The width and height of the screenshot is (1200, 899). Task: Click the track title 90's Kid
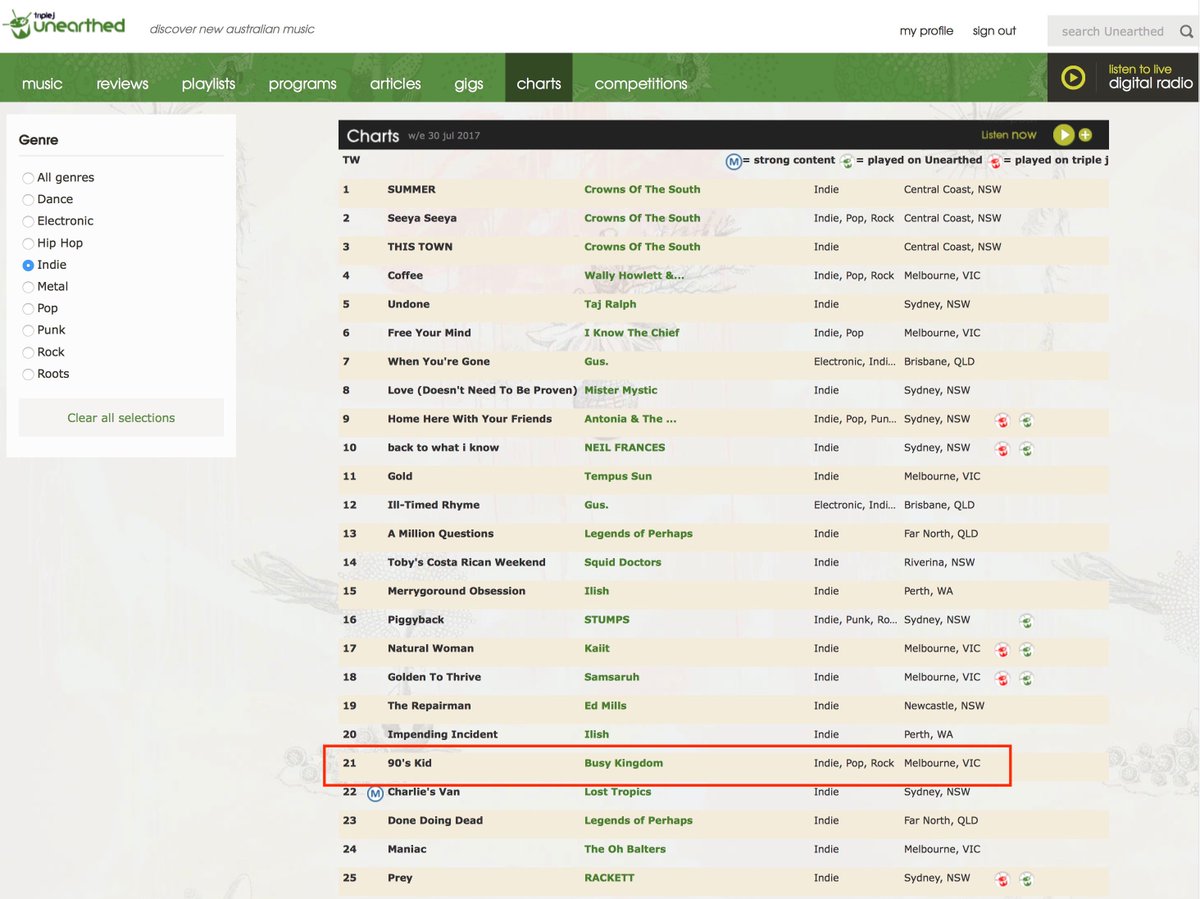(x=409, y=763)
